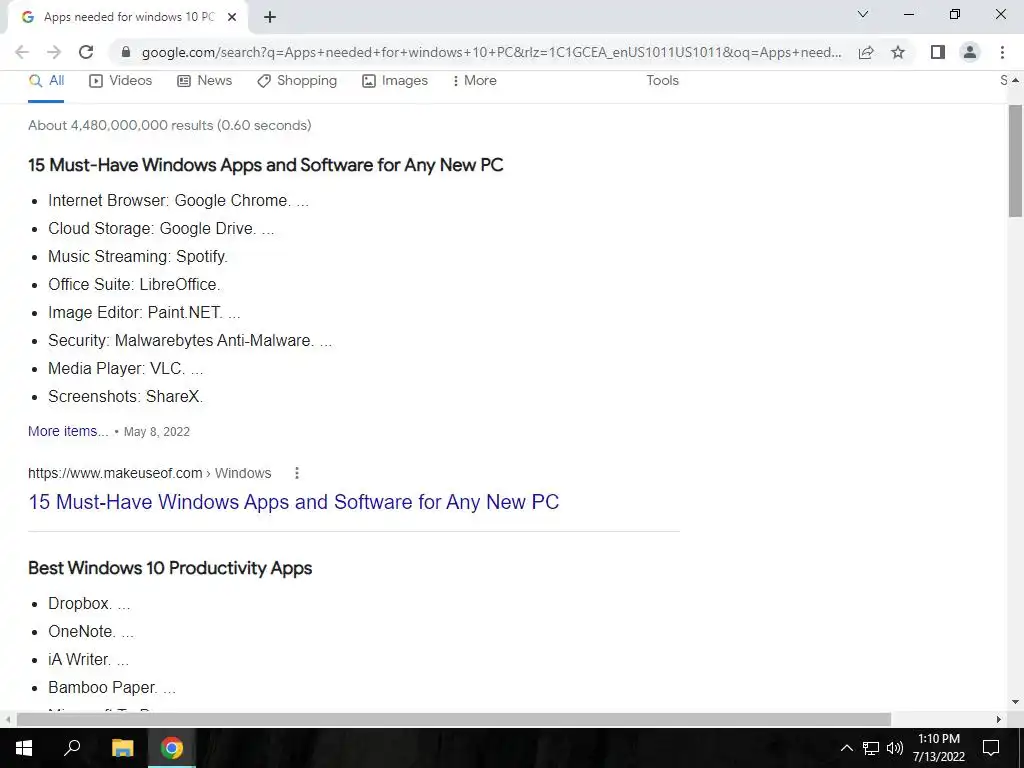Click 'Music Streaming: Spotify' list item
This screenshot has width=1024, height=768.
pyautogui.click(x=138, y=257)
